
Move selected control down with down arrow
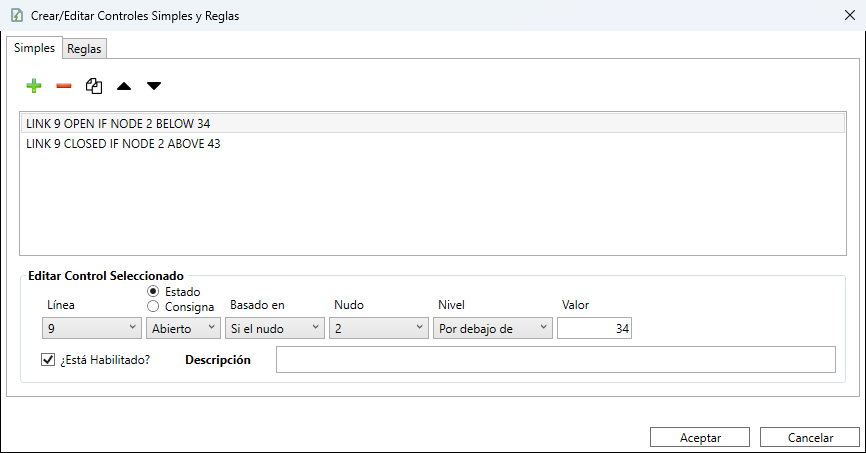(x=154, y=86)
